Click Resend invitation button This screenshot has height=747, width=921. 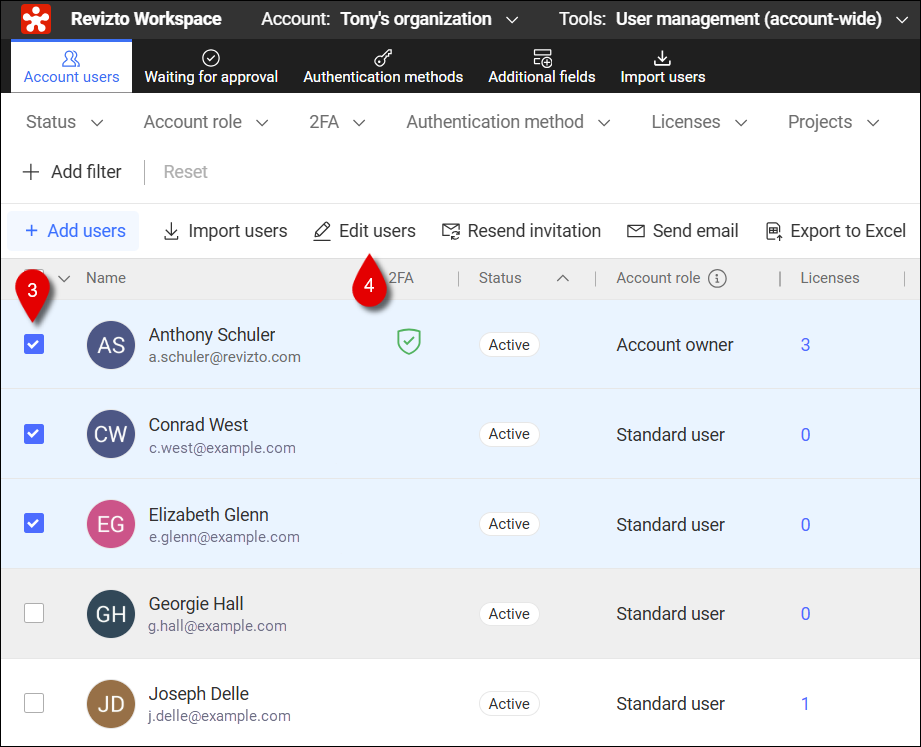(521, 231)
